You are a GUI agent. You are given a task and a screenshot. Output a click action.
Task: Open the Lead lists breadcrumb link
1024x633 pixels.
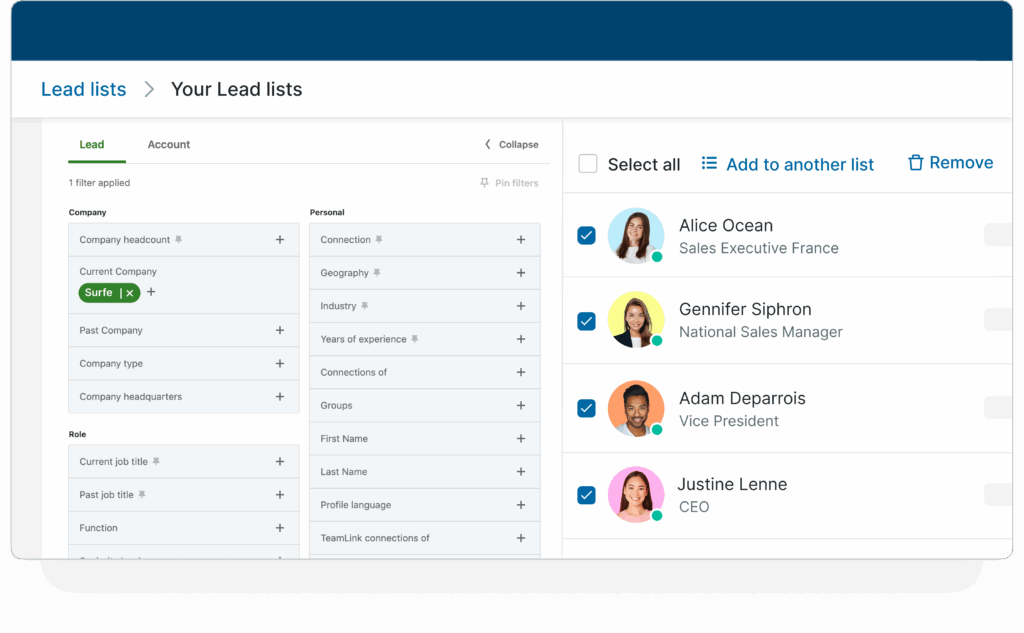point(84,89)
